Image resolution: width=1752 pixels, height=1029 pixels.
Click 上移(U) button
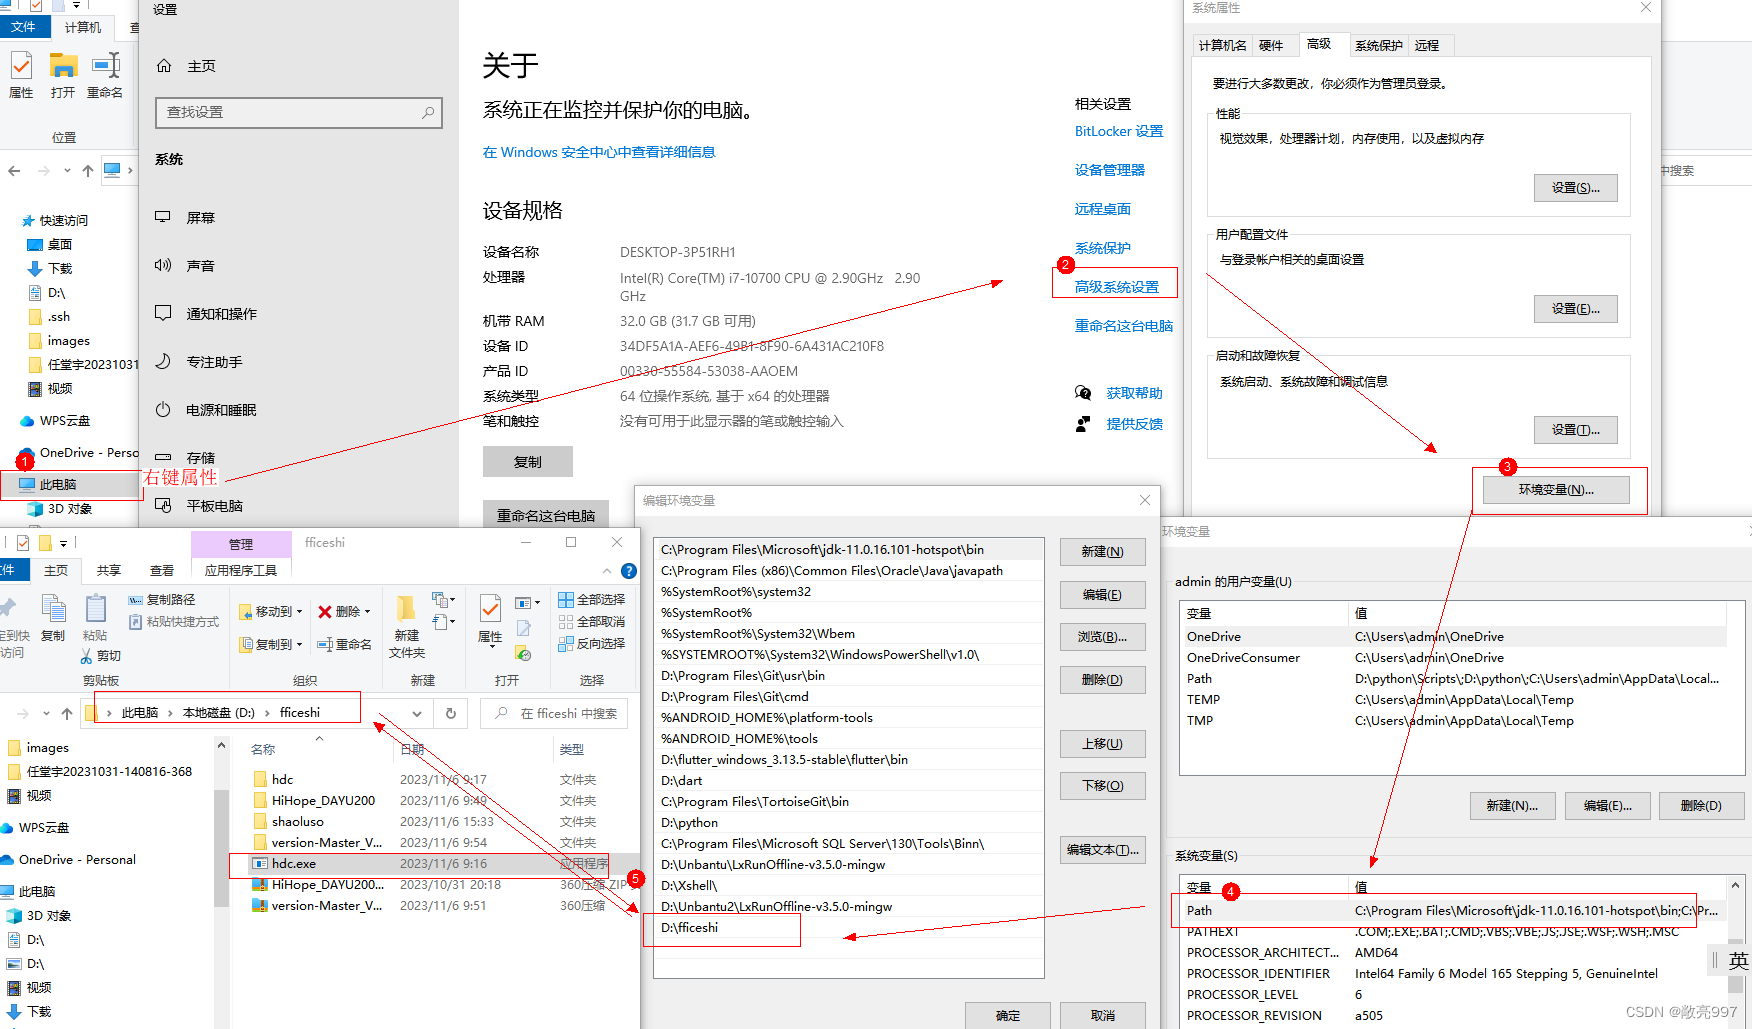[x=1102, y=743]
